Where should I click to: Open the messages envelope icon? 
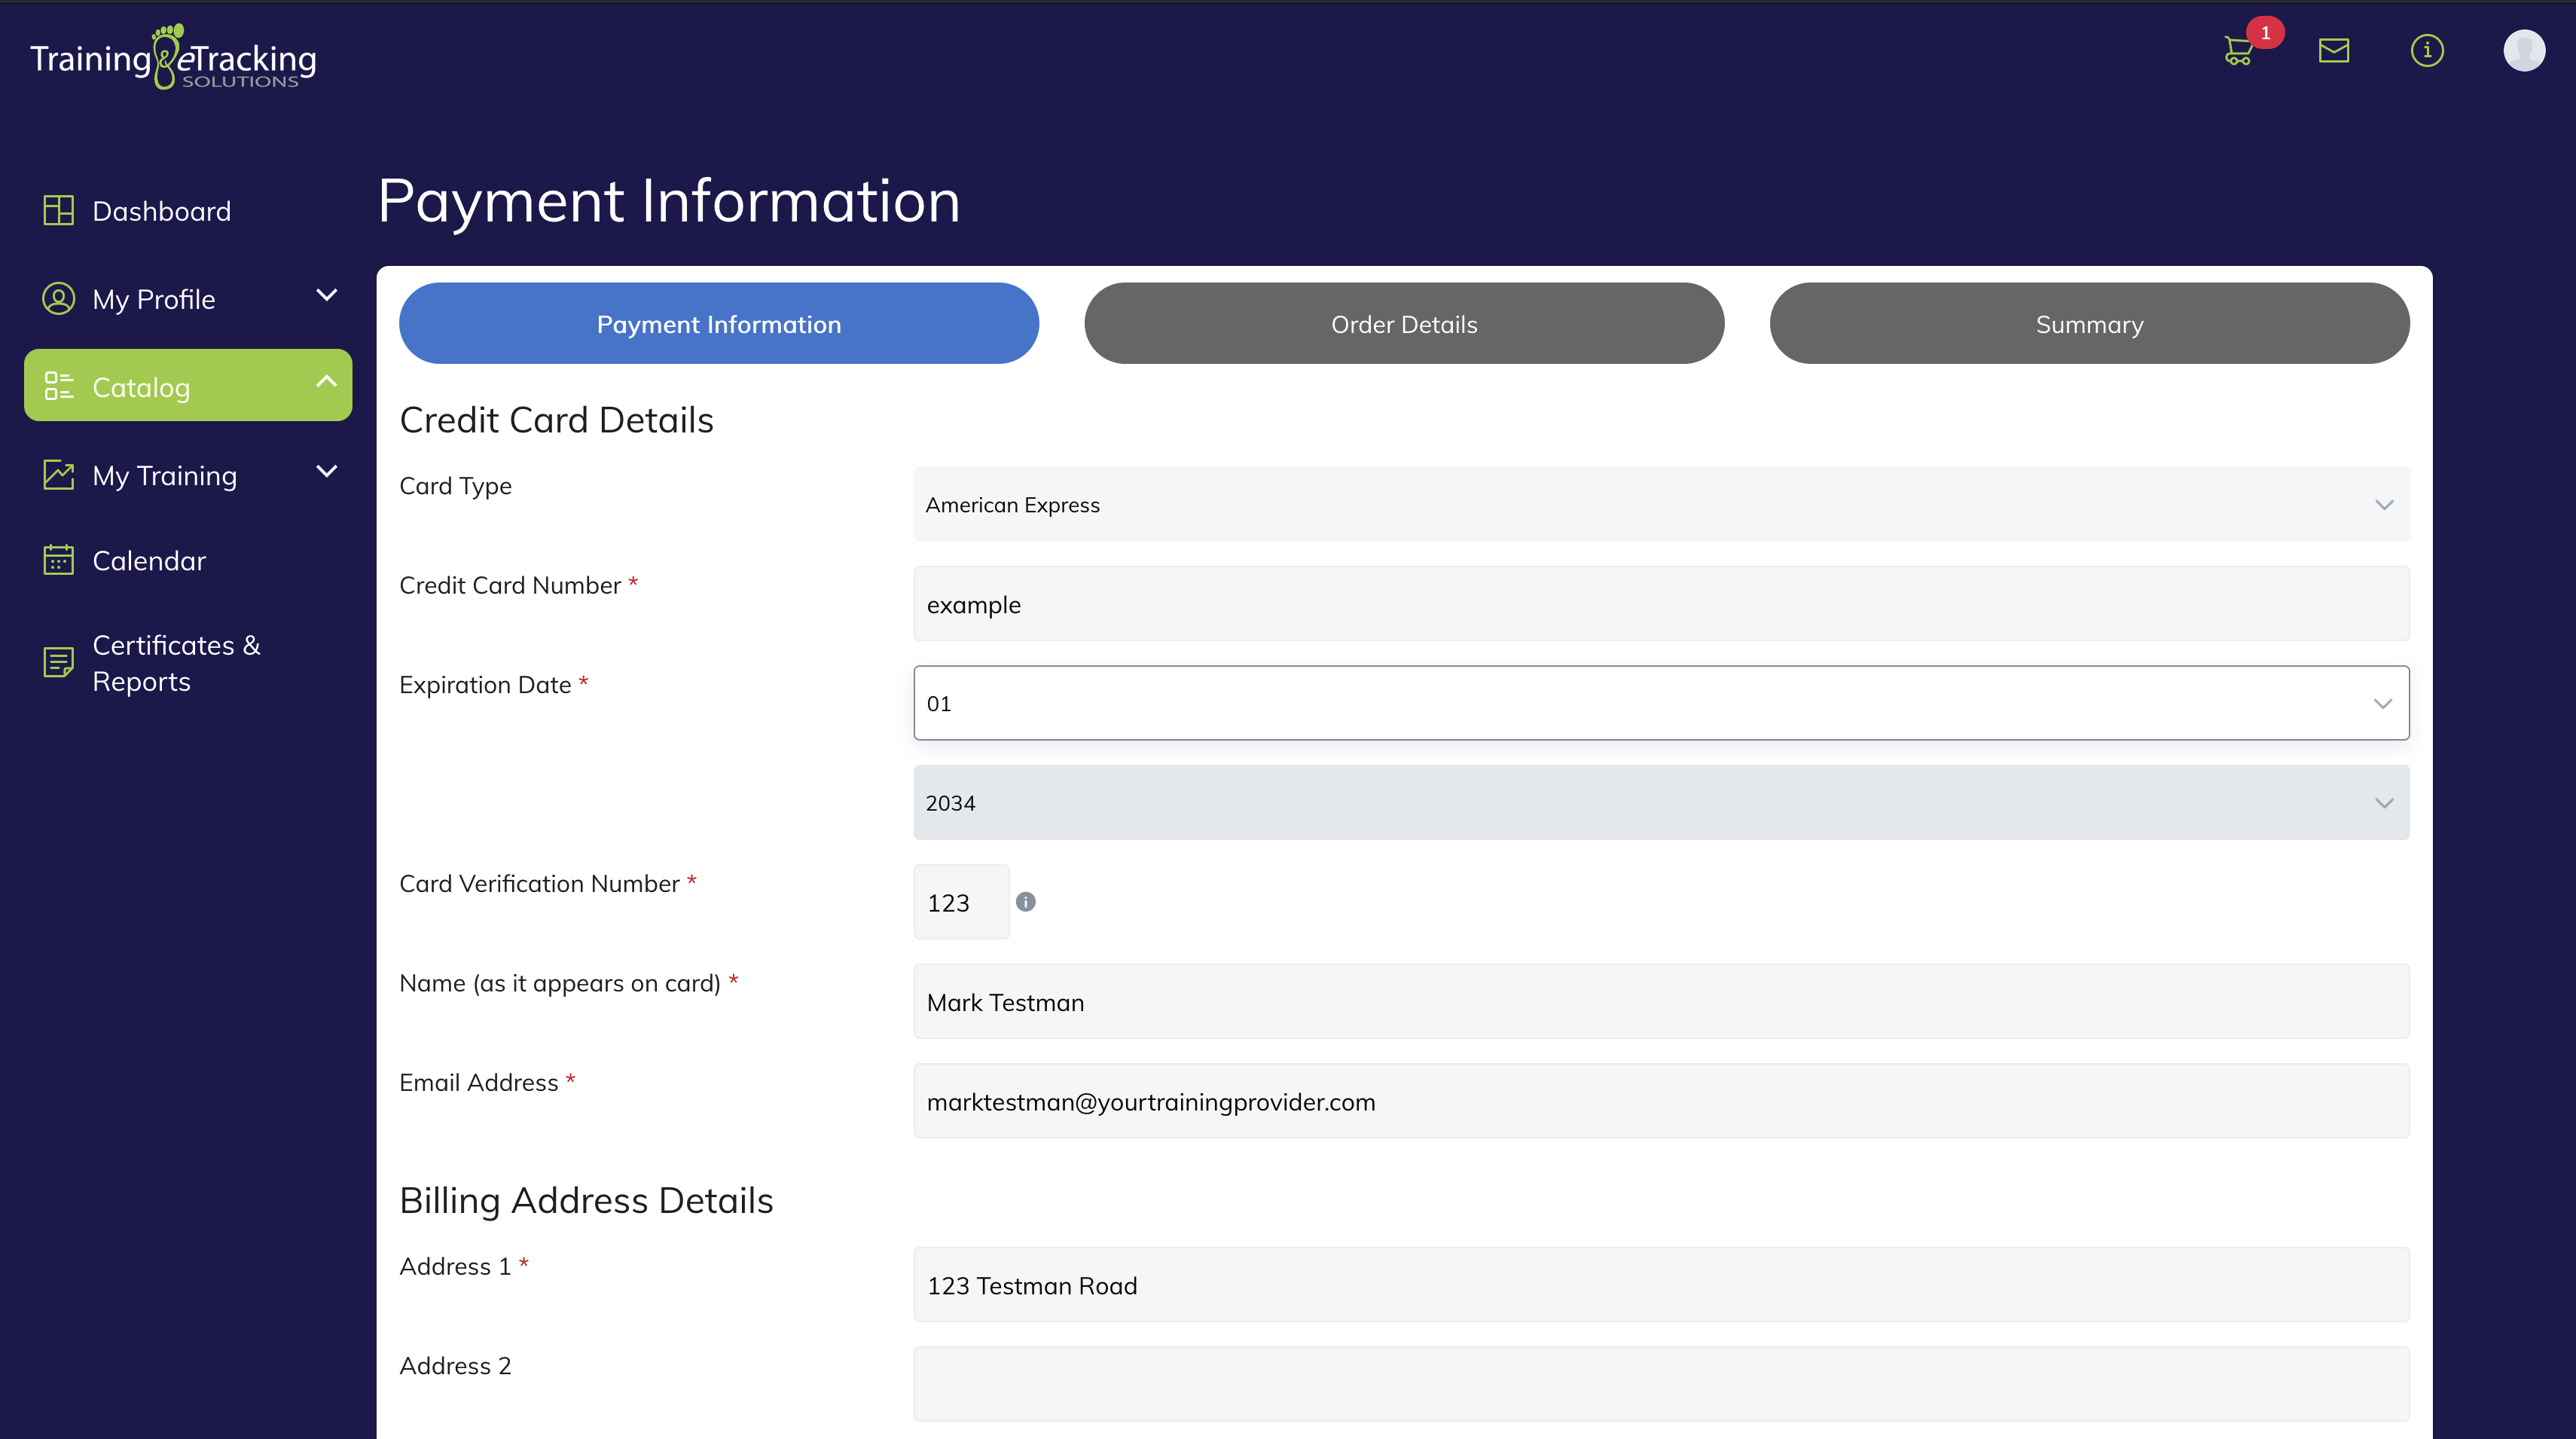coord(2333,50)
